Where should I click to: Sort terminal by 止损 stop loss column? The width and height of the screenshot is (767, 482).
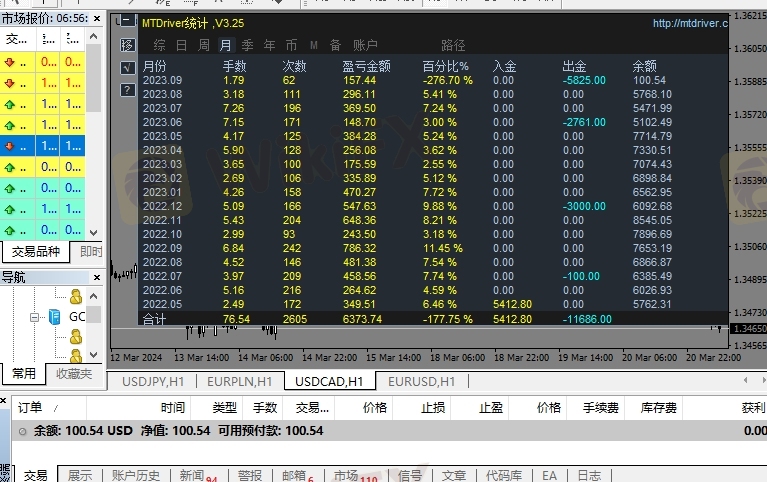click(x=422, y=408)
